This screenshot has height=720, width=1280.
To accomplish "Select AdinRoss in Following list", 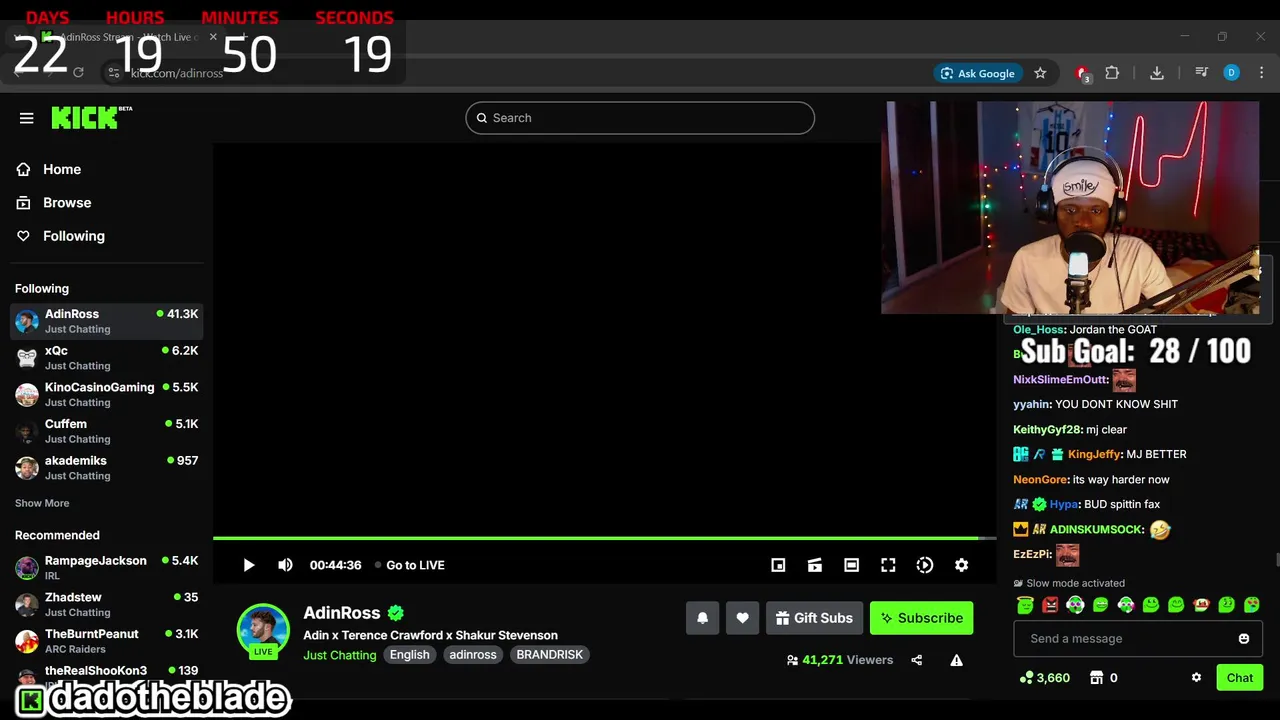I will [106, 321].
